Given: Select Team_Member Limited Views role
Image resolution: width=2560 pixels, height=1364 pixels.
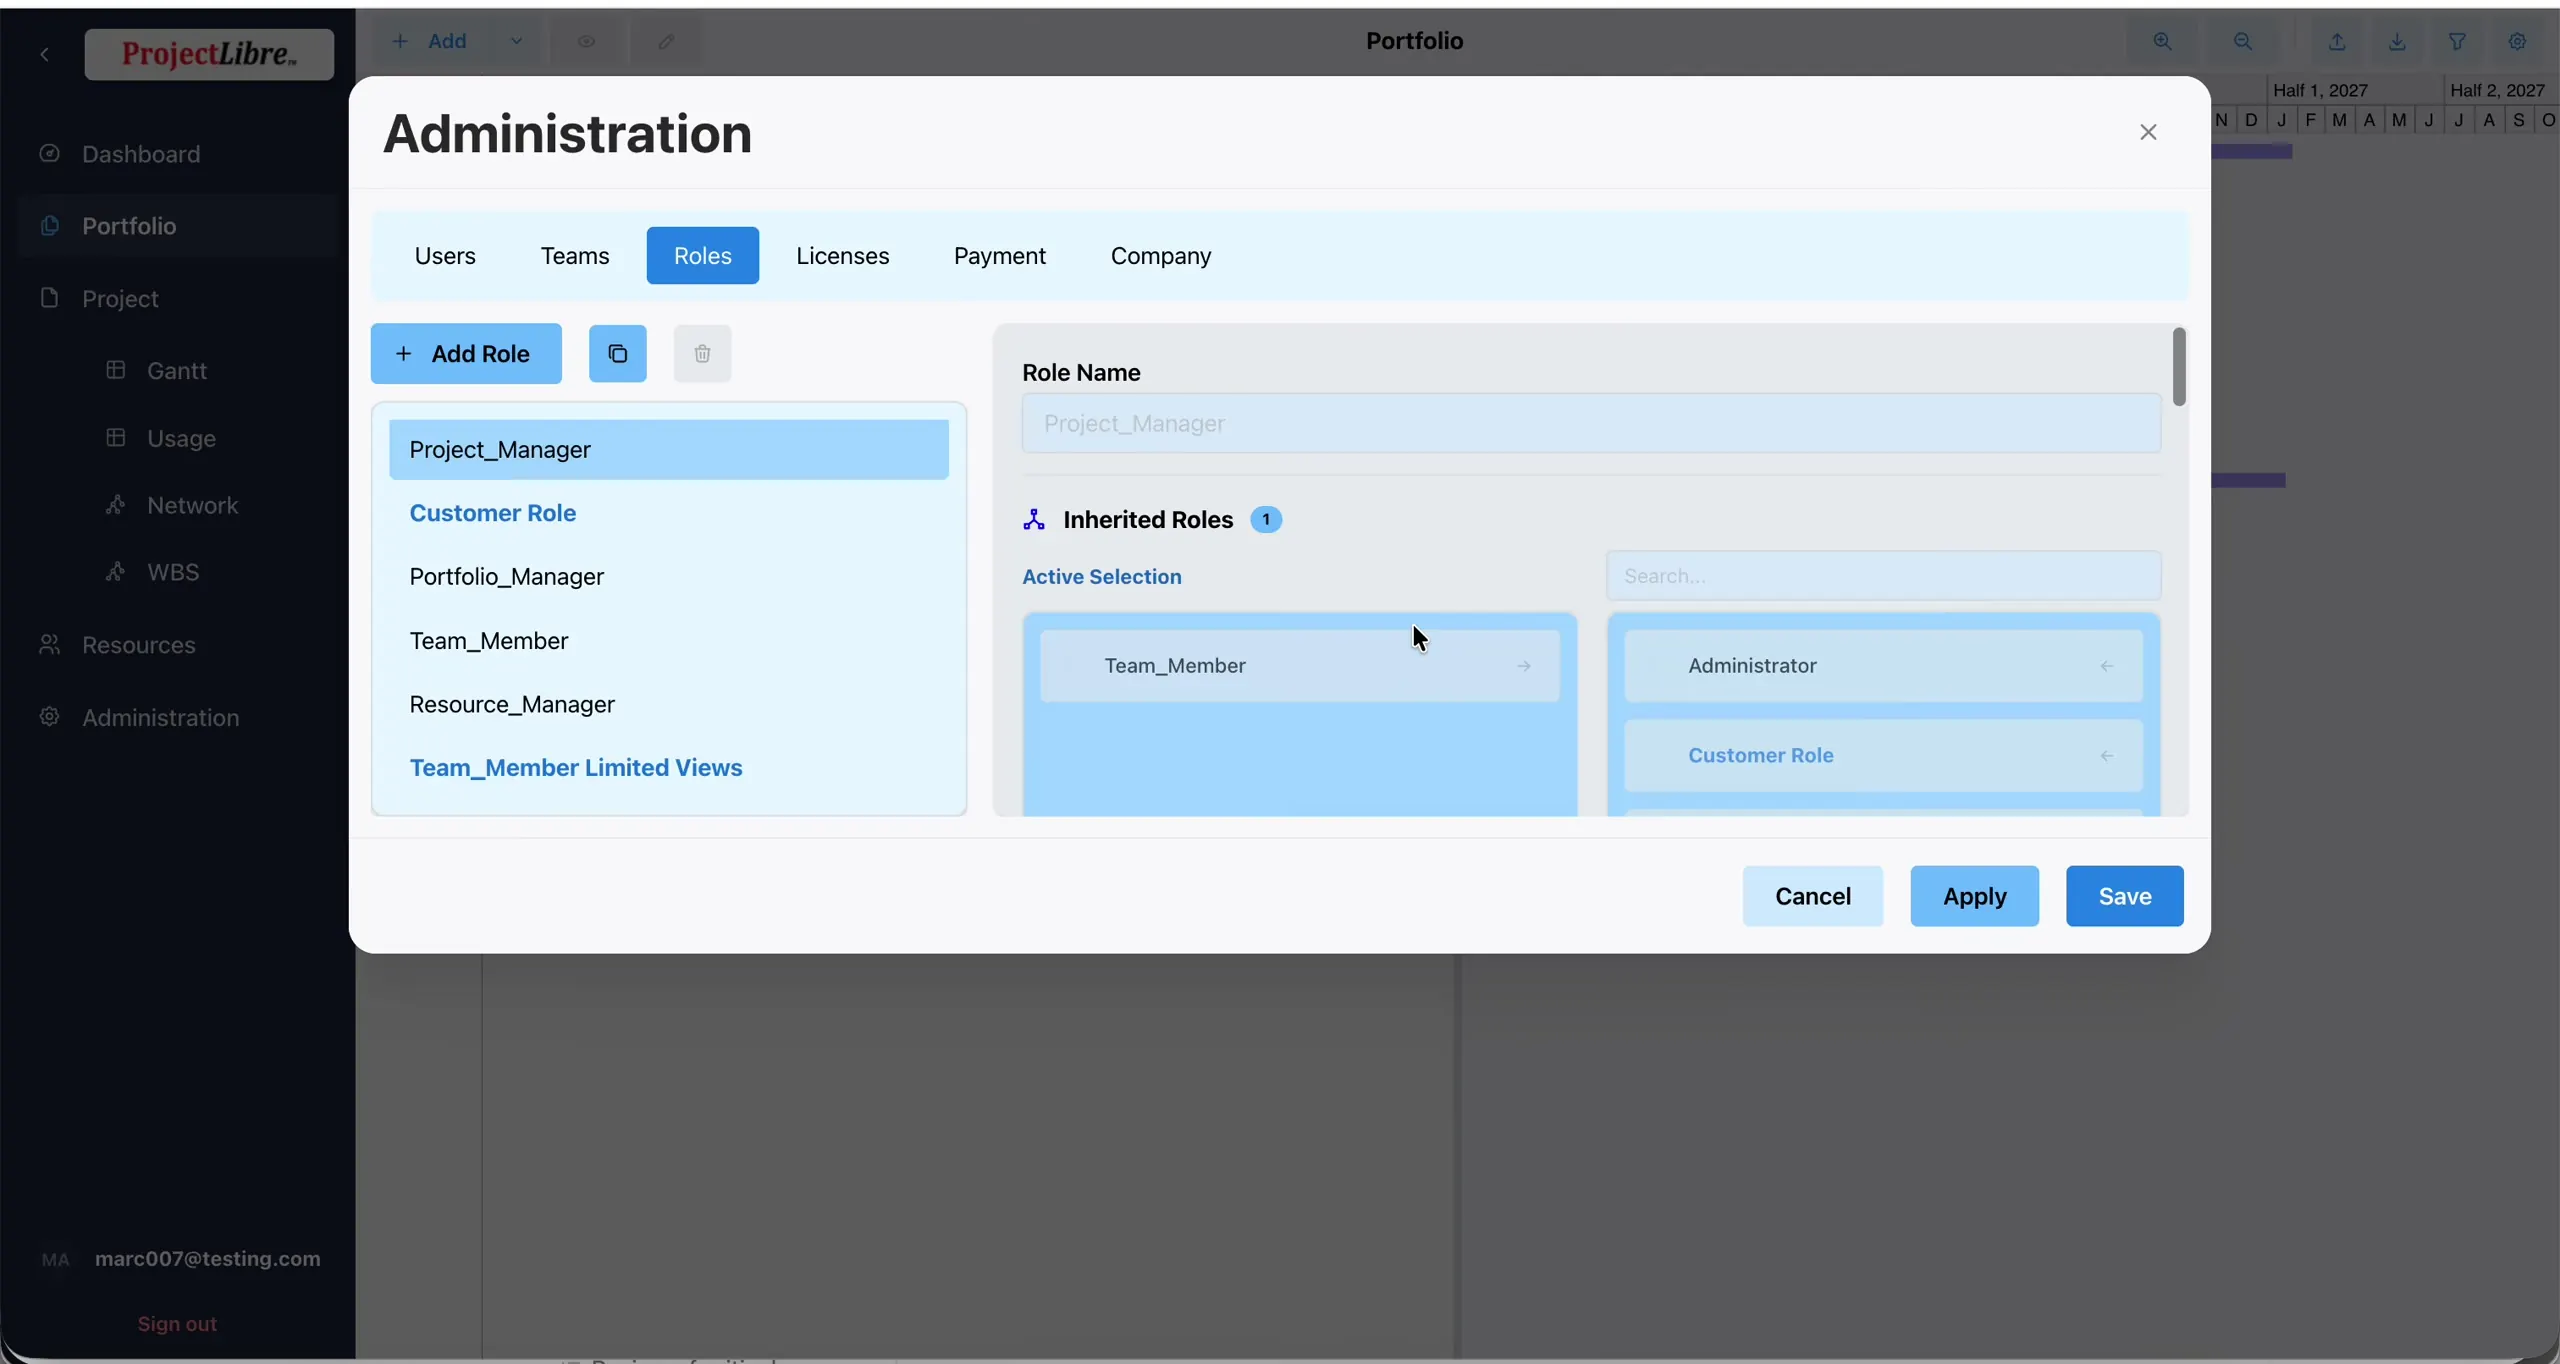Looking at the screenshot, I should click(x=669, y=768).
